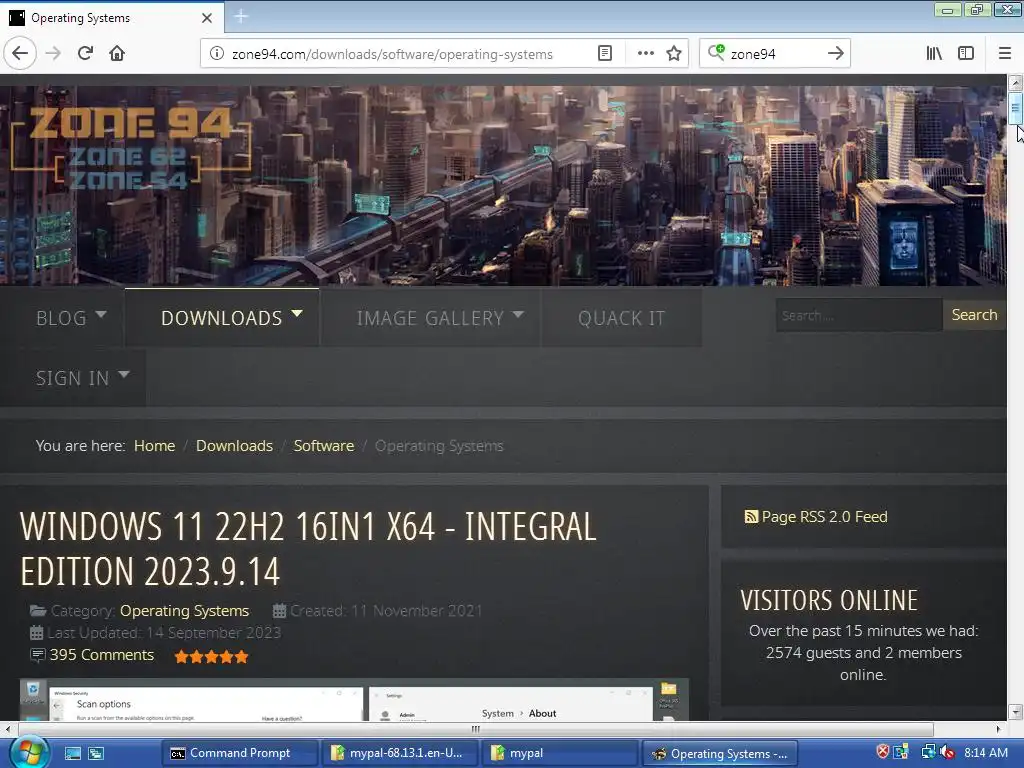Click the zone94 browser search box
1024x768 pixels.
coord(774,54)
